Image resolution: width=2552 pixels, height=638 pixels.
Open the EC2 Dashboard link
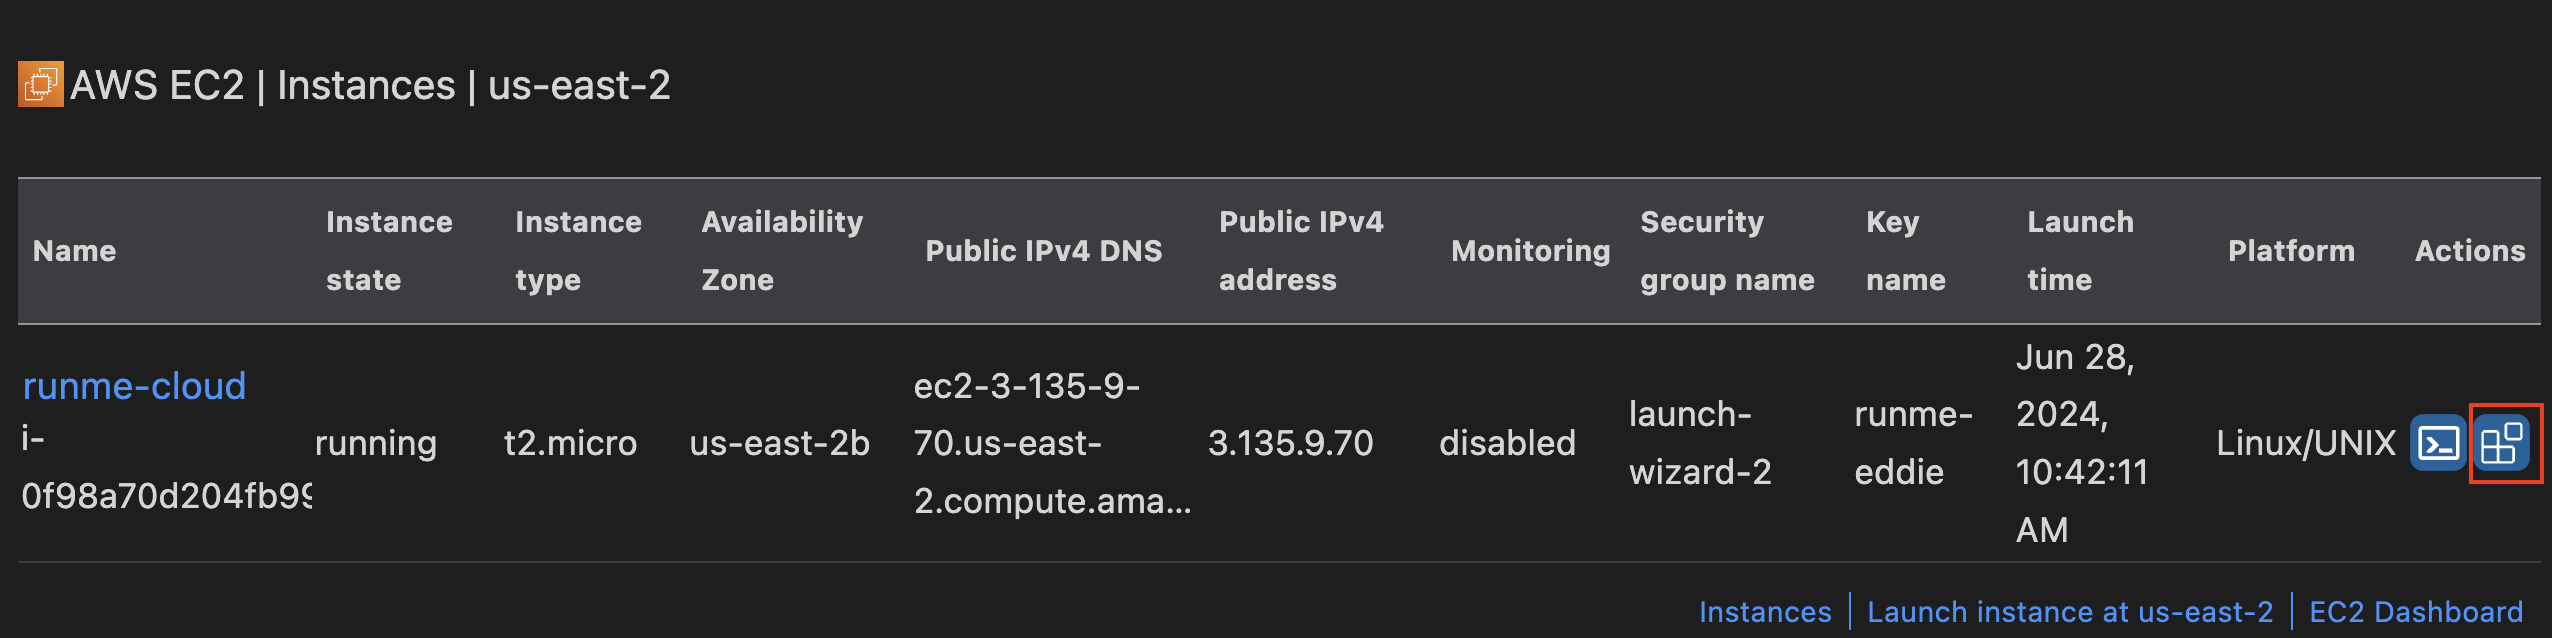tap(2415, 611)
